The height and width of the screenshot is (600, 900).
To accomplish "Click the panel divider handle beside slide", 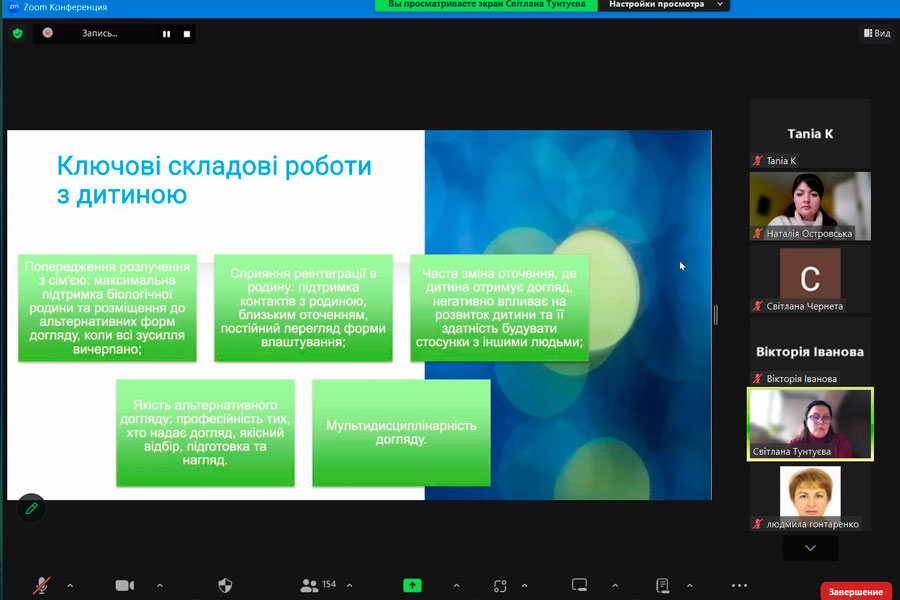I will [716, 315].
